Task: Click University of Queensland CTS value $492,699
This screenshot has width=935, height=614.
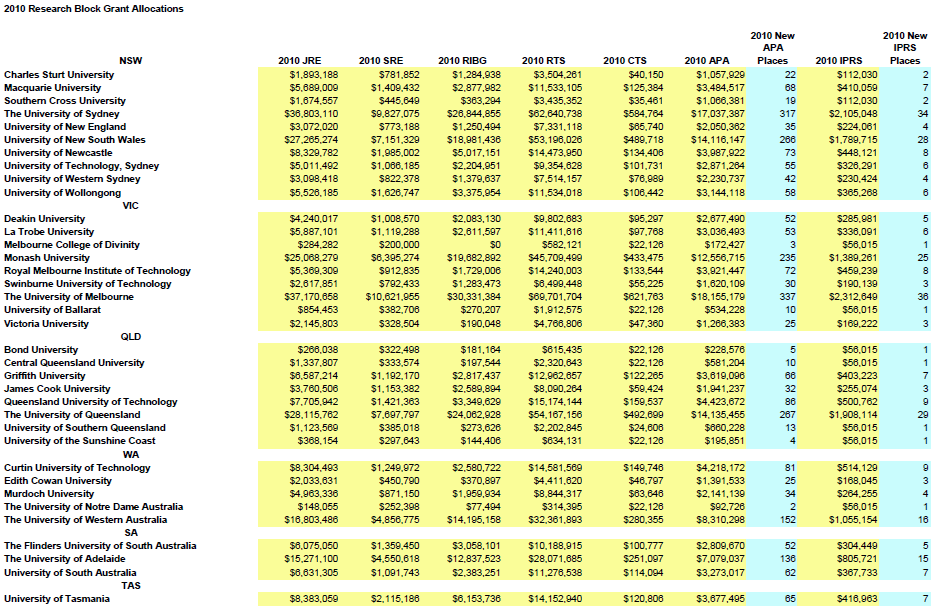Action: (643, 415)
